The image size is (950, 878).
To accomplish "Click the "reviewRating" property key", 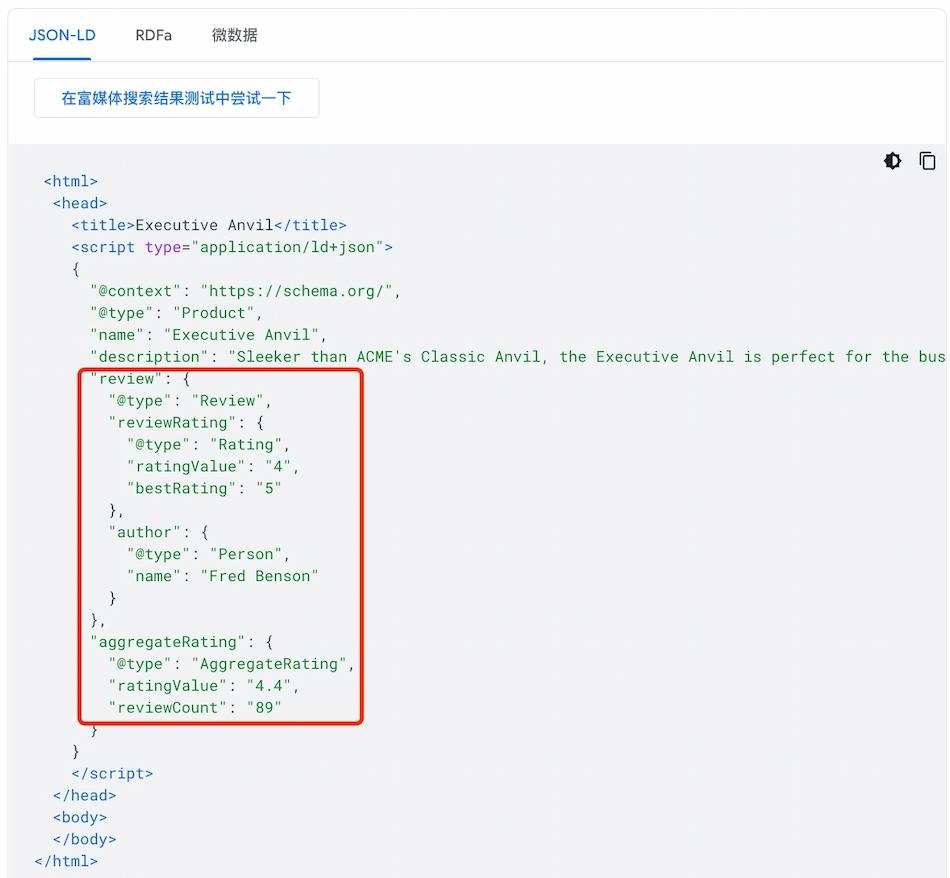I will click(x=172, y=423).
